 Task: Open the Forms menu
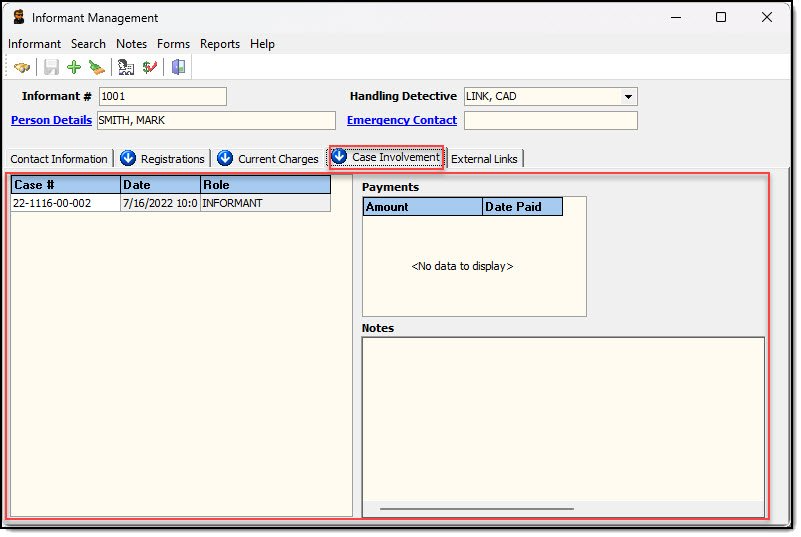(173, 44)
